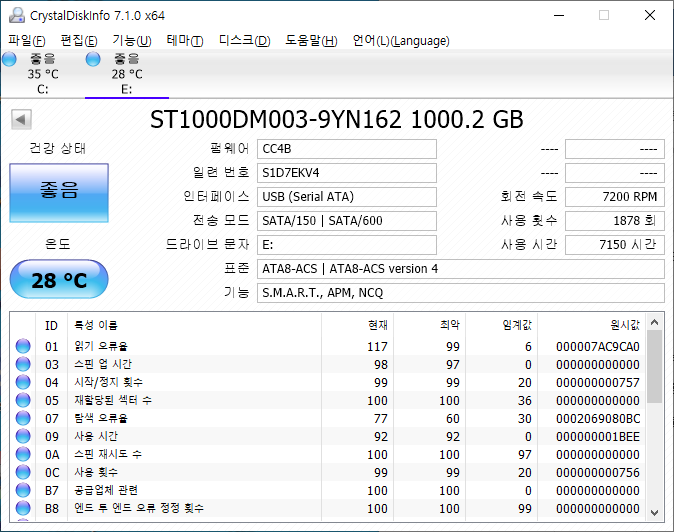Image resolution: width=674 pixels, height=532 pixels.
Task: Click the status orb of attribute 09 사용 시간
Action: pyautogui.click(x=23, y=436)
